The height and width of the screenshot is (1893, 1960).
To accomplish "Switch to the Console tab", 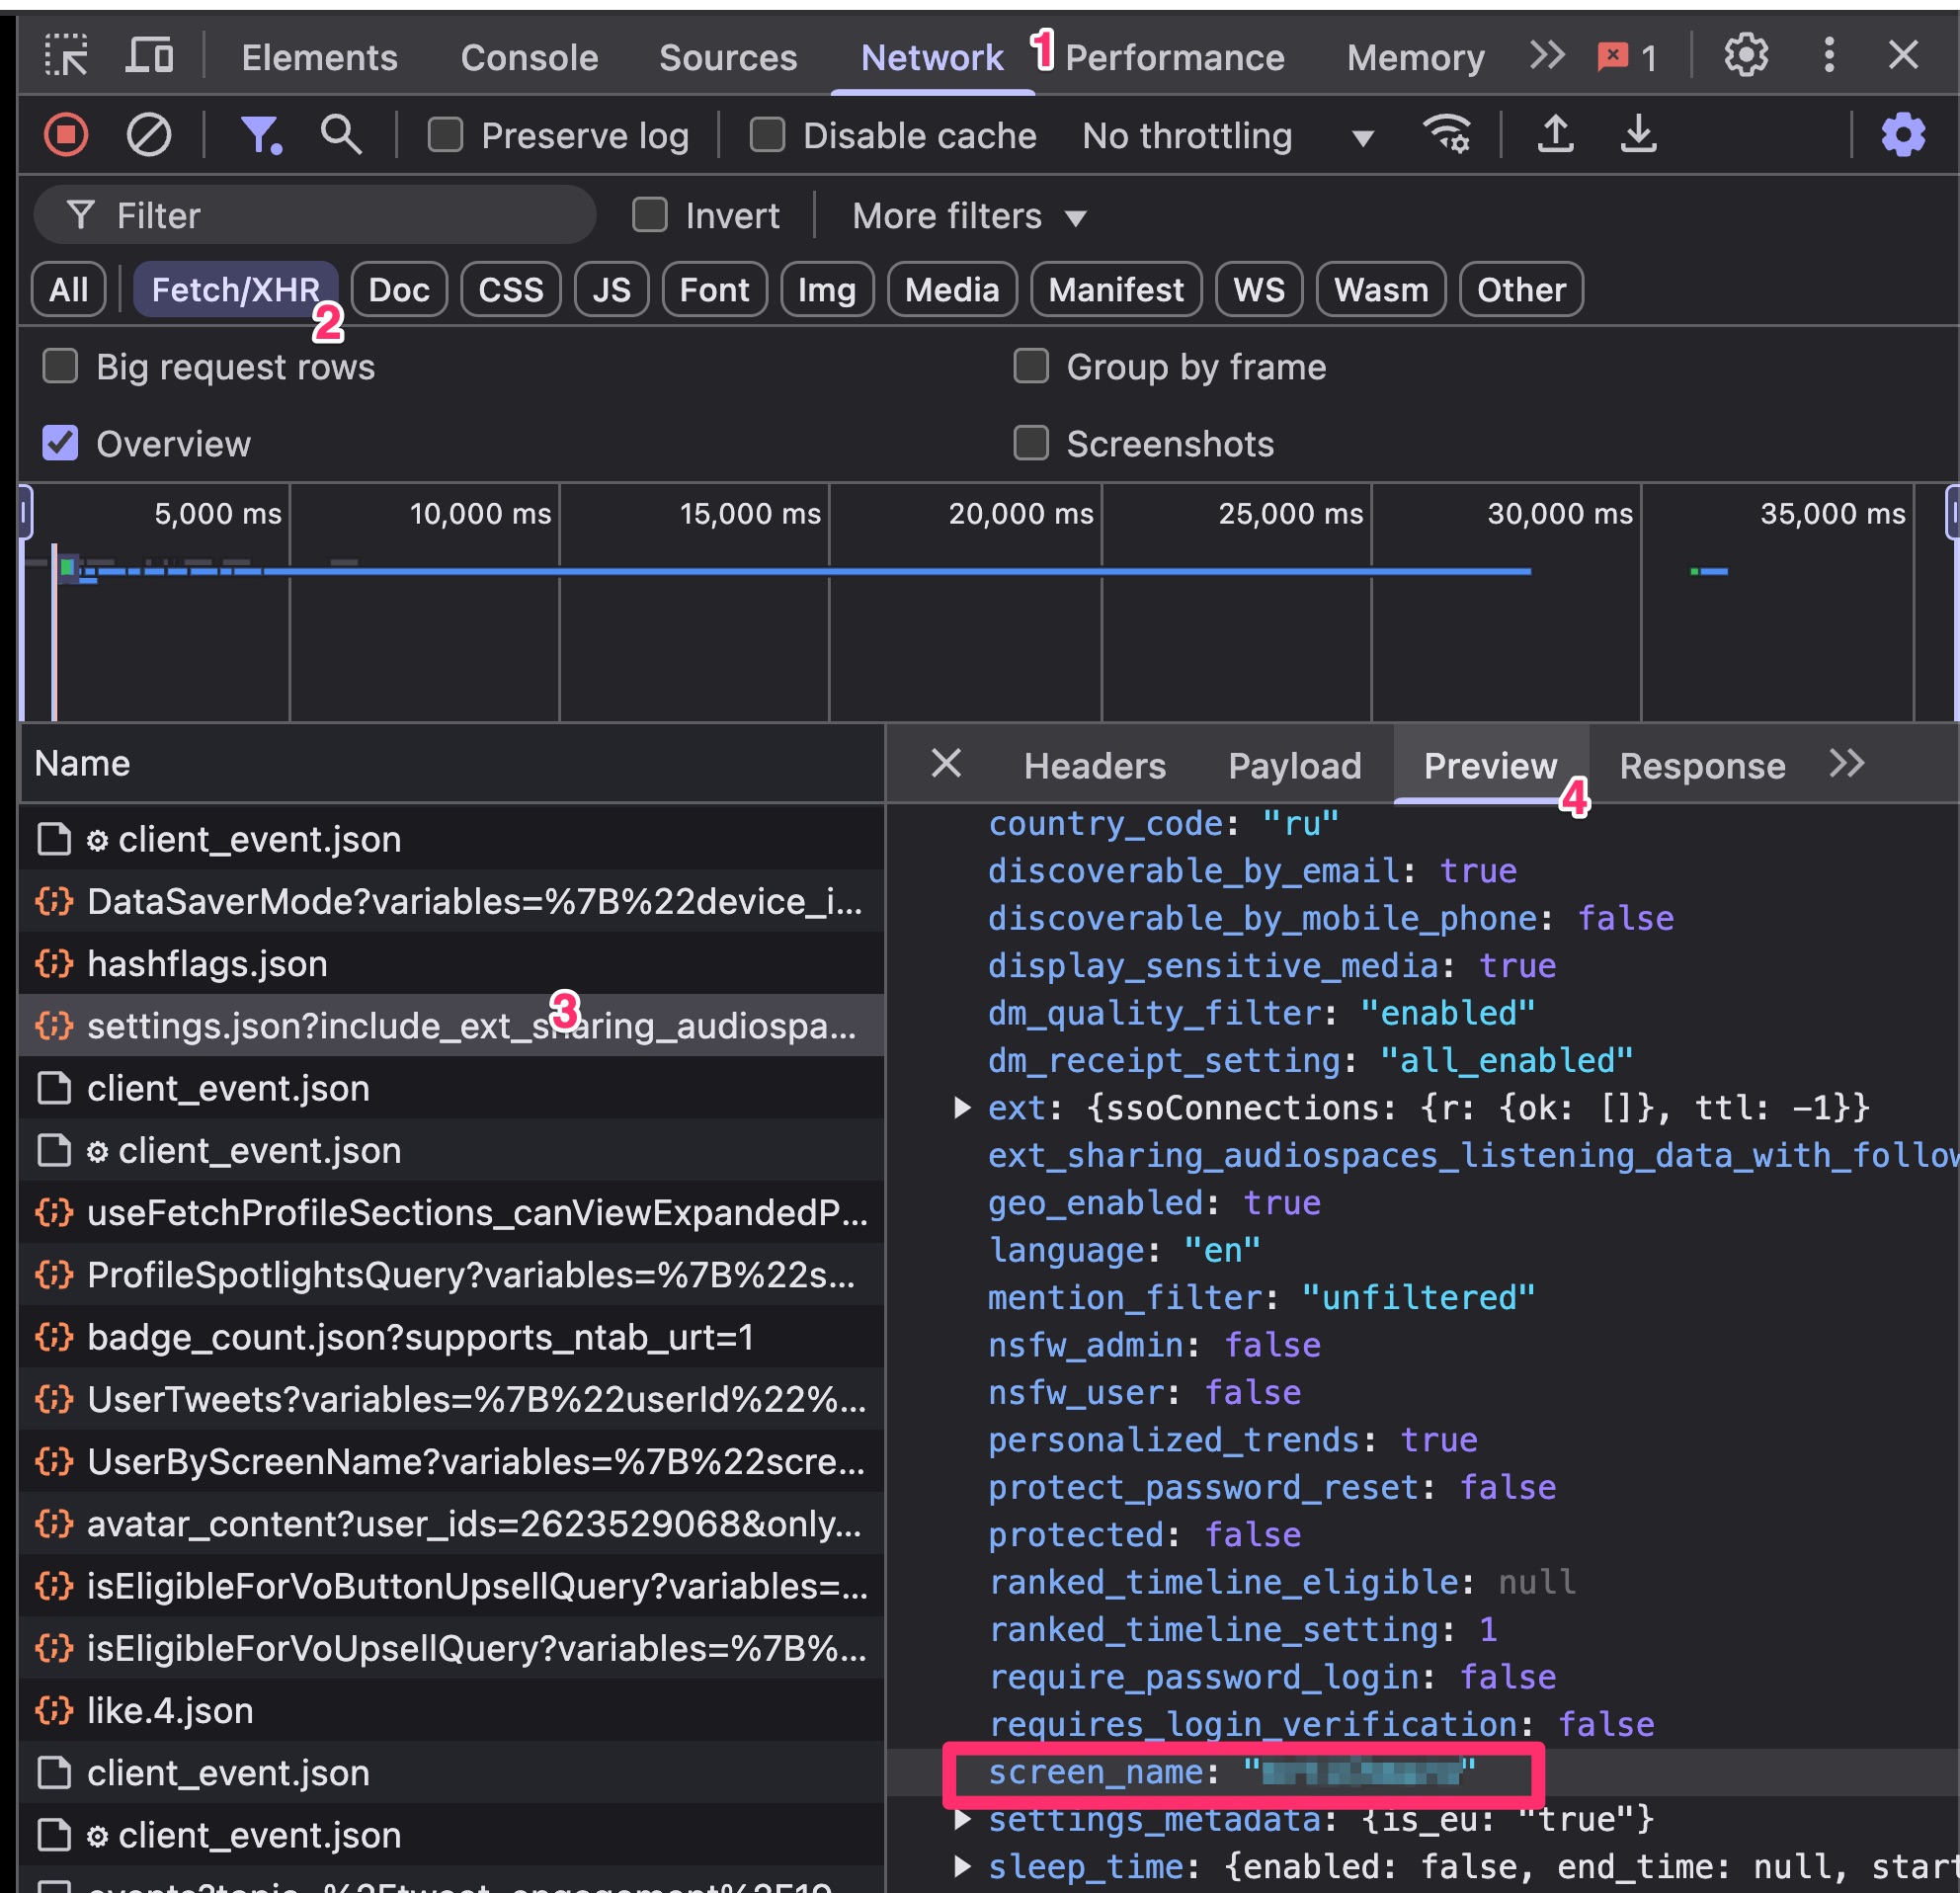I will click(x=529, y=58).
